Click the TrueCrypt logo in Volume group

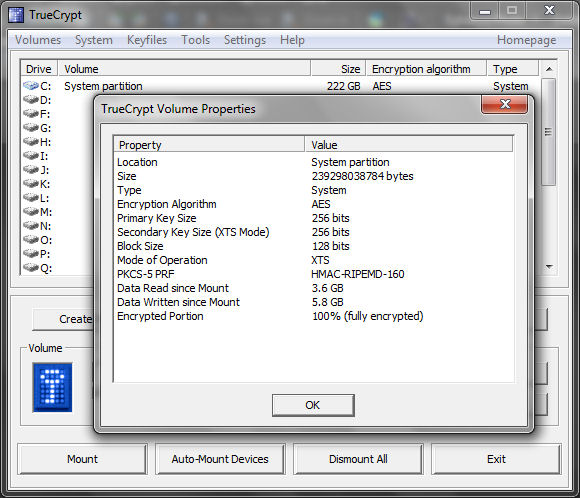[52, 387]
